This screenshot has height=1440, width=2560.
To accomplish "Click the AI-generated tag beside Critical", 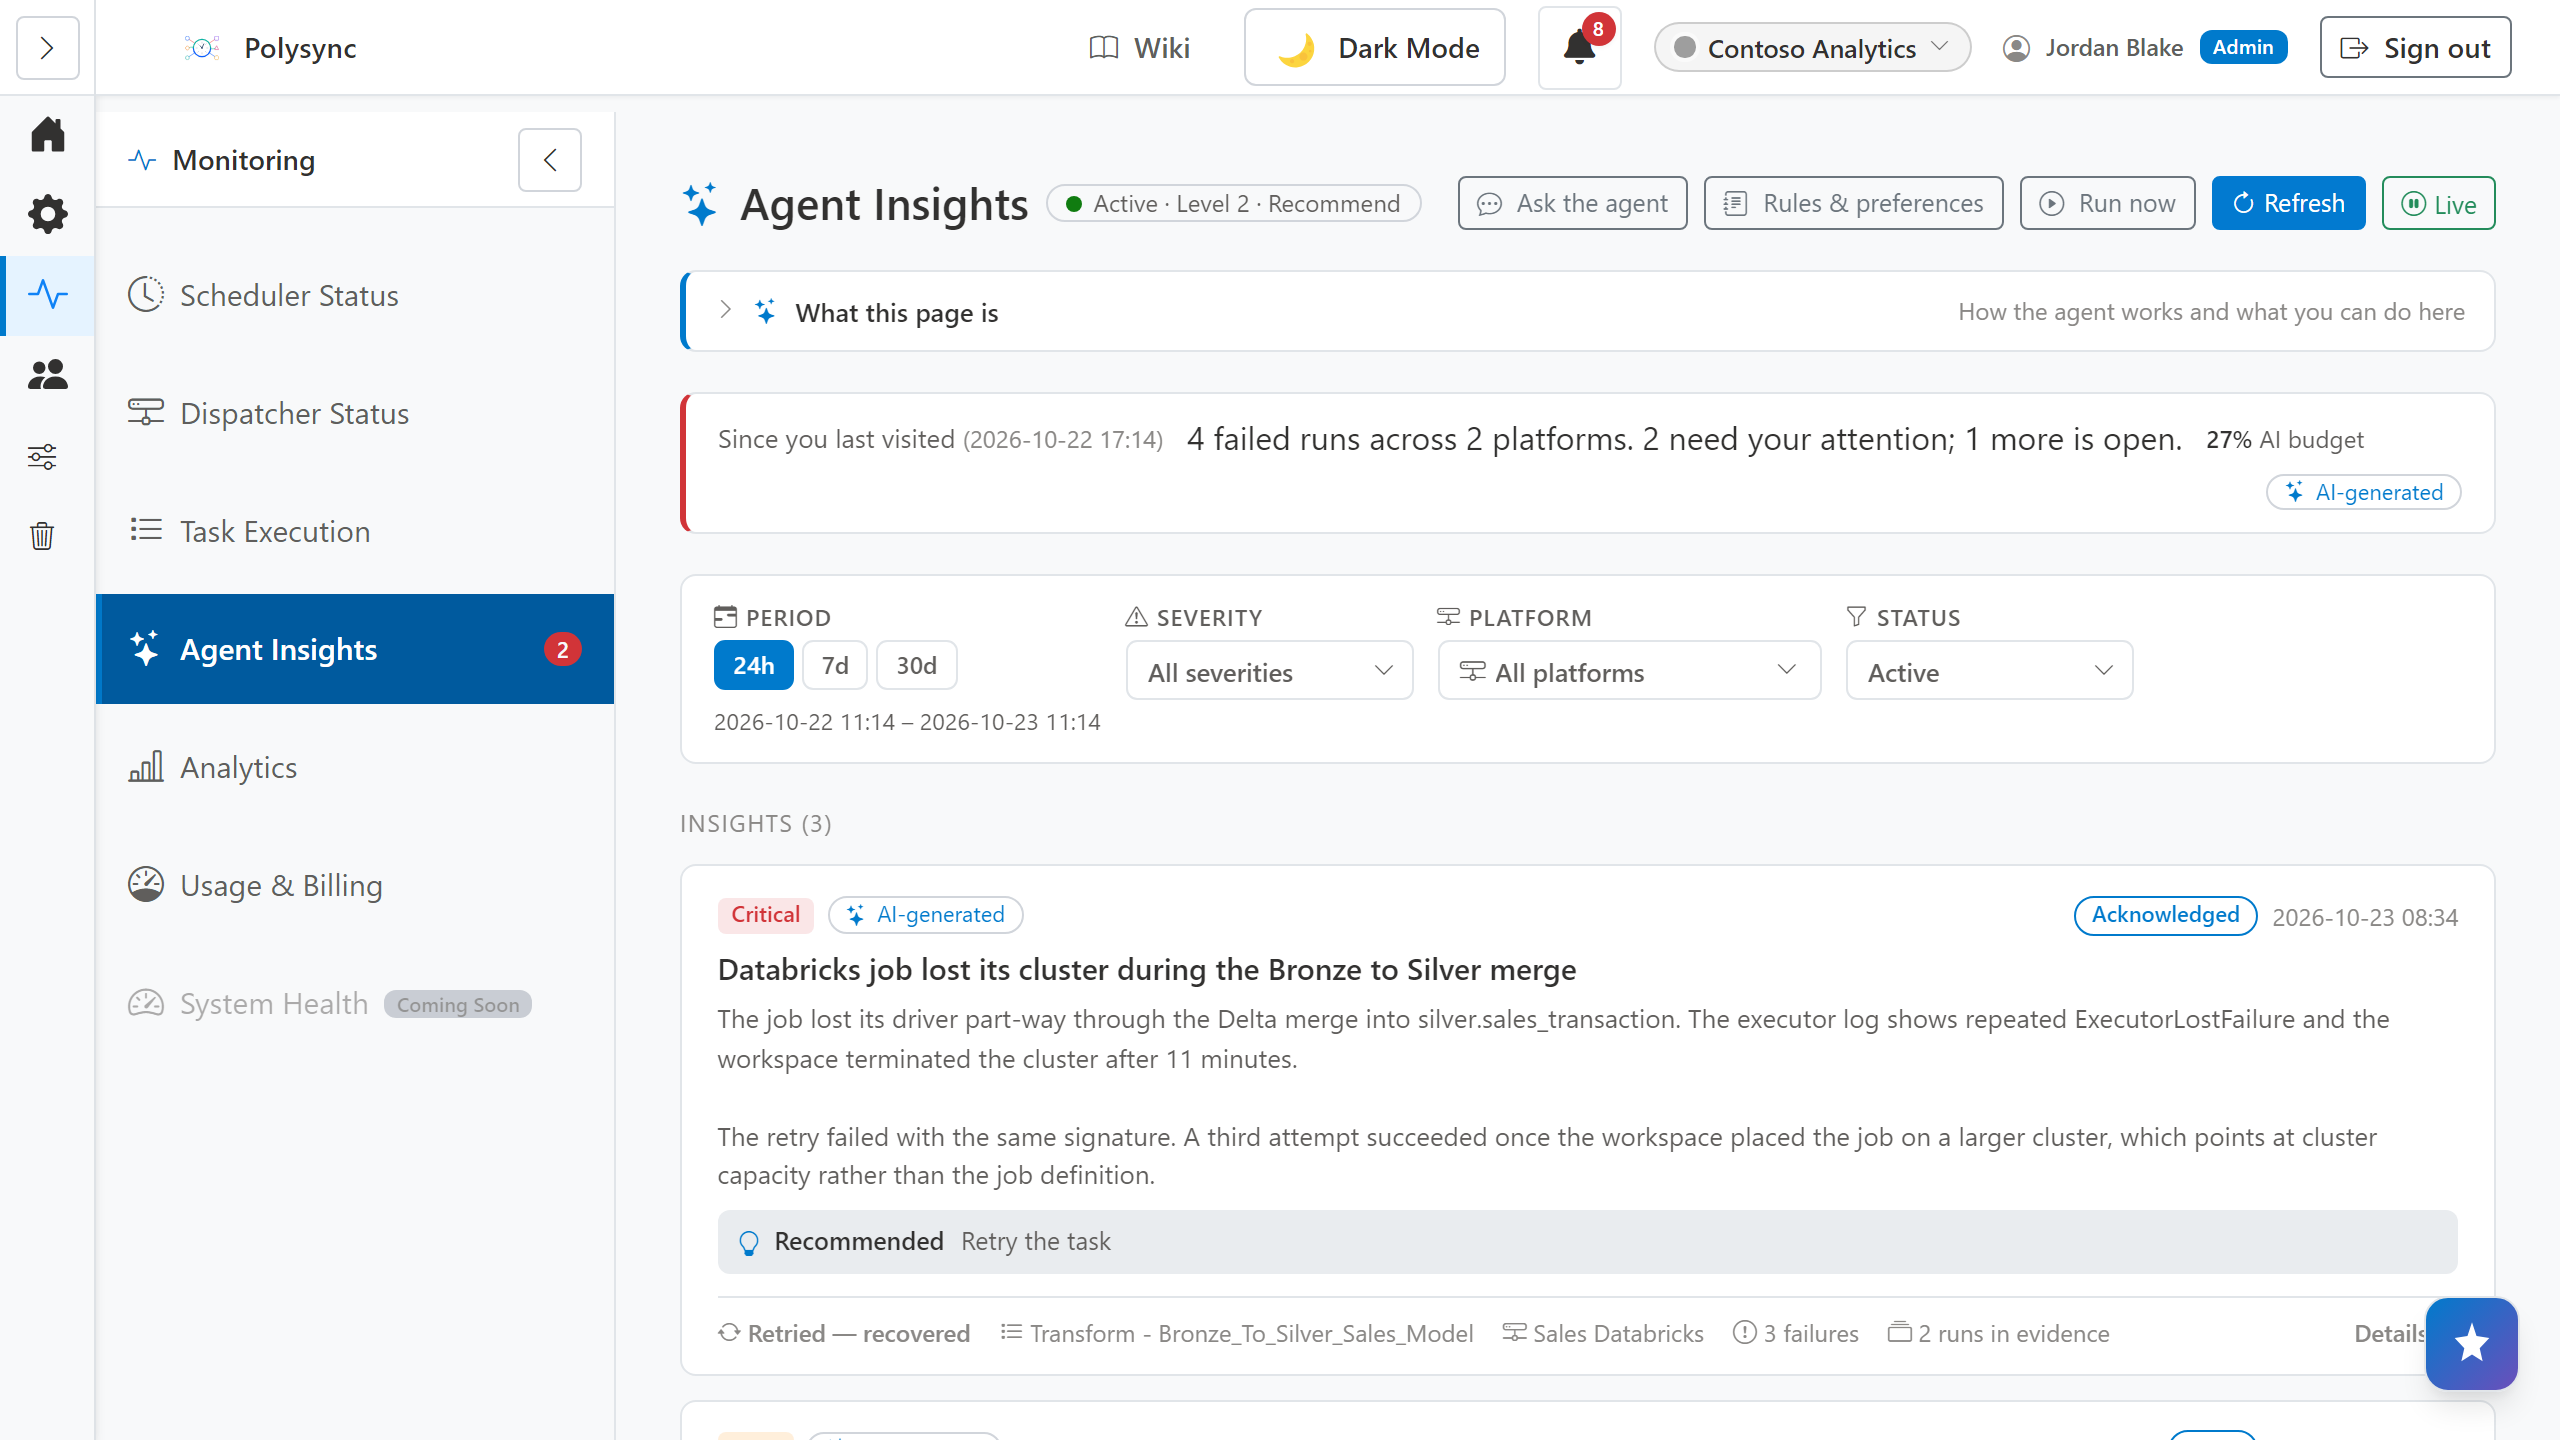I will 925,915.
